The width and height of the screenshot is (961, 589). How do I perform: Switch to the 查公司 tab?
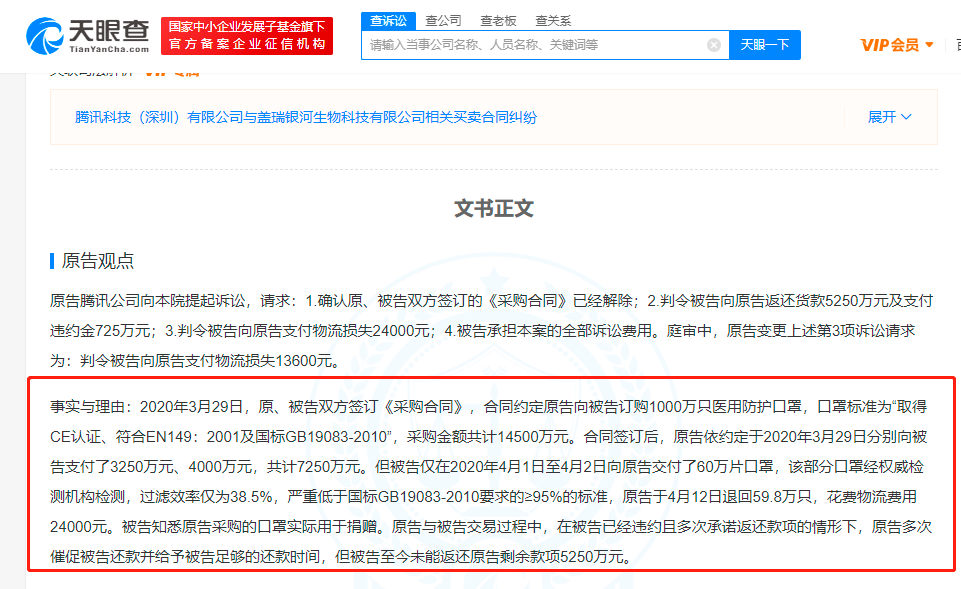(x=443, y=20)
